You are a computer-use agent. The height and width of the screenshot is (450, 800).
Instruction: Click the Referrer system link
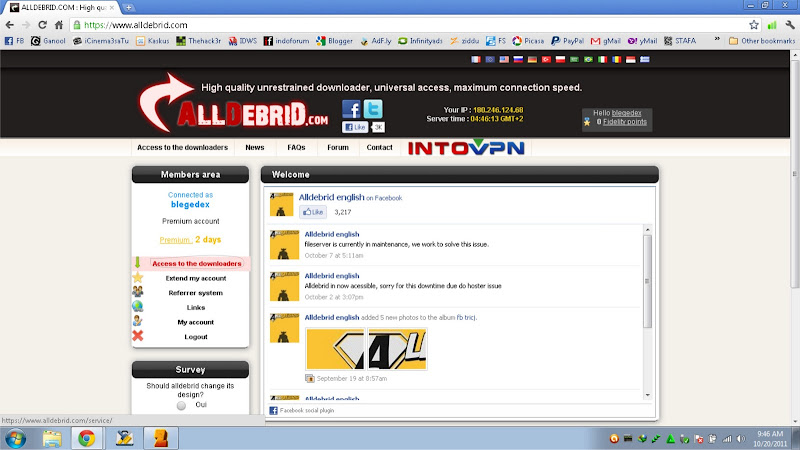pyautogui.click(x=196, y=293)
